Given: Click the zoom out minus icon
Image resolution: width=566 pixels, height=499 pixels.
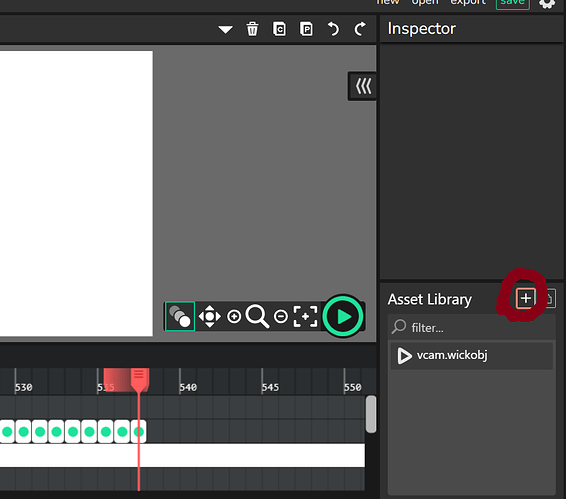Looking at the screenshot, I should pos(281,317).
